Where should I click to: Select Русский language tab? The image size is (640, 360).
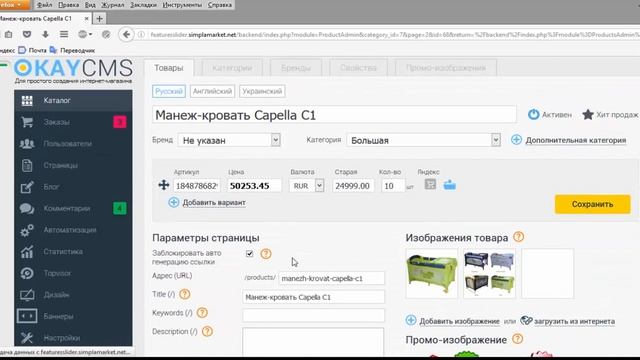(169, 91)
